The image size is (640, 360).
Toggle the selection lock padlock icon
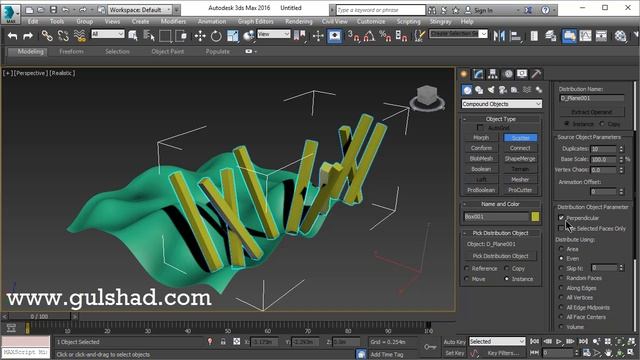click(223, 341)
